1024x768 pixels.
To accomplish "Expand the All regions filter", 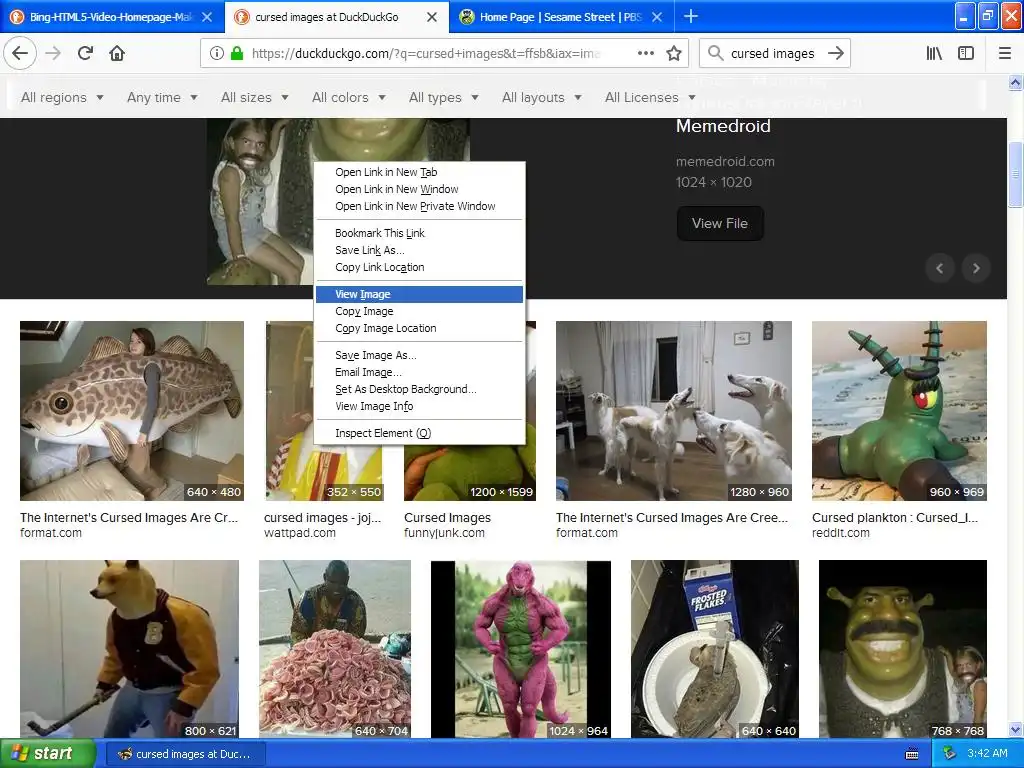I will pos(62,97).
